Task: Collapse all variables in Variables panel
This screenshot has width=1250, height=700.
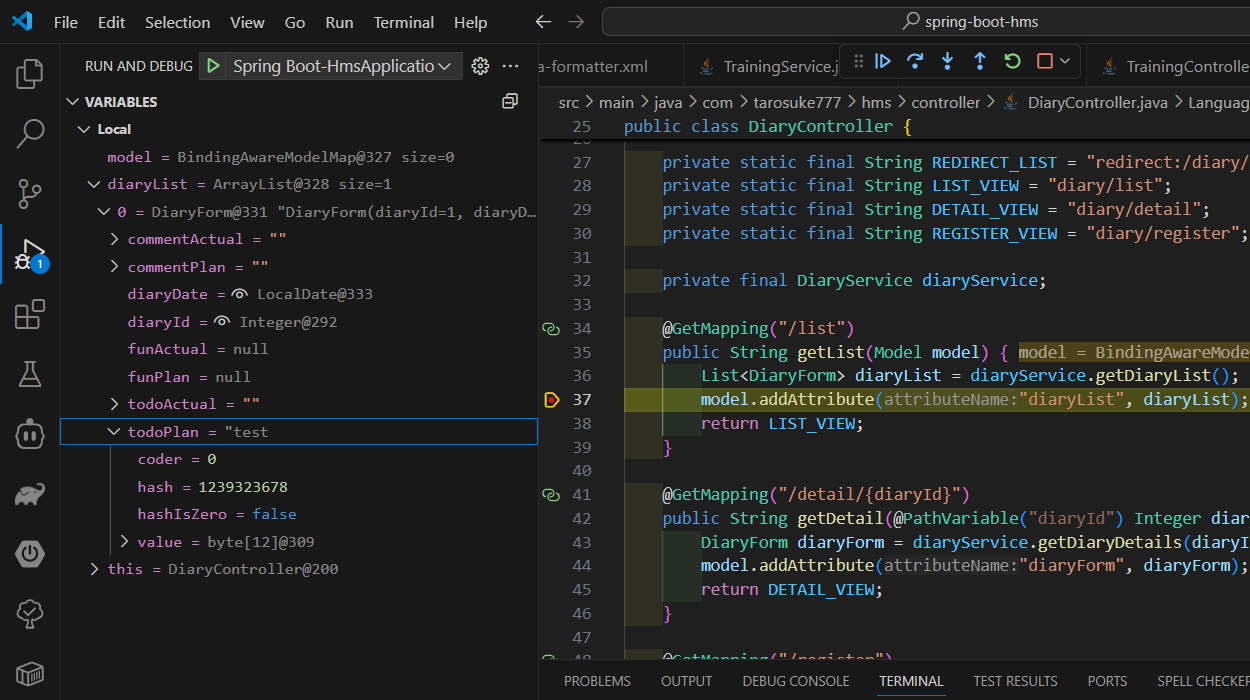Action: point(510,102)
